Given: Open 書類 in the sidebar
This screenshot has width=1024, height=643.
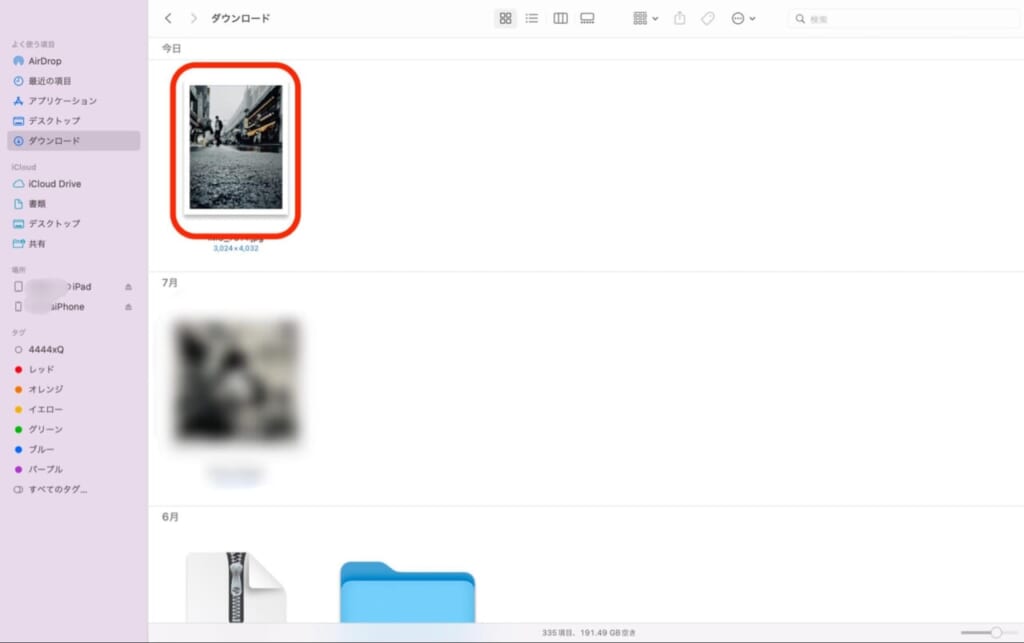Looking at the screenshot, I should 73,204.
